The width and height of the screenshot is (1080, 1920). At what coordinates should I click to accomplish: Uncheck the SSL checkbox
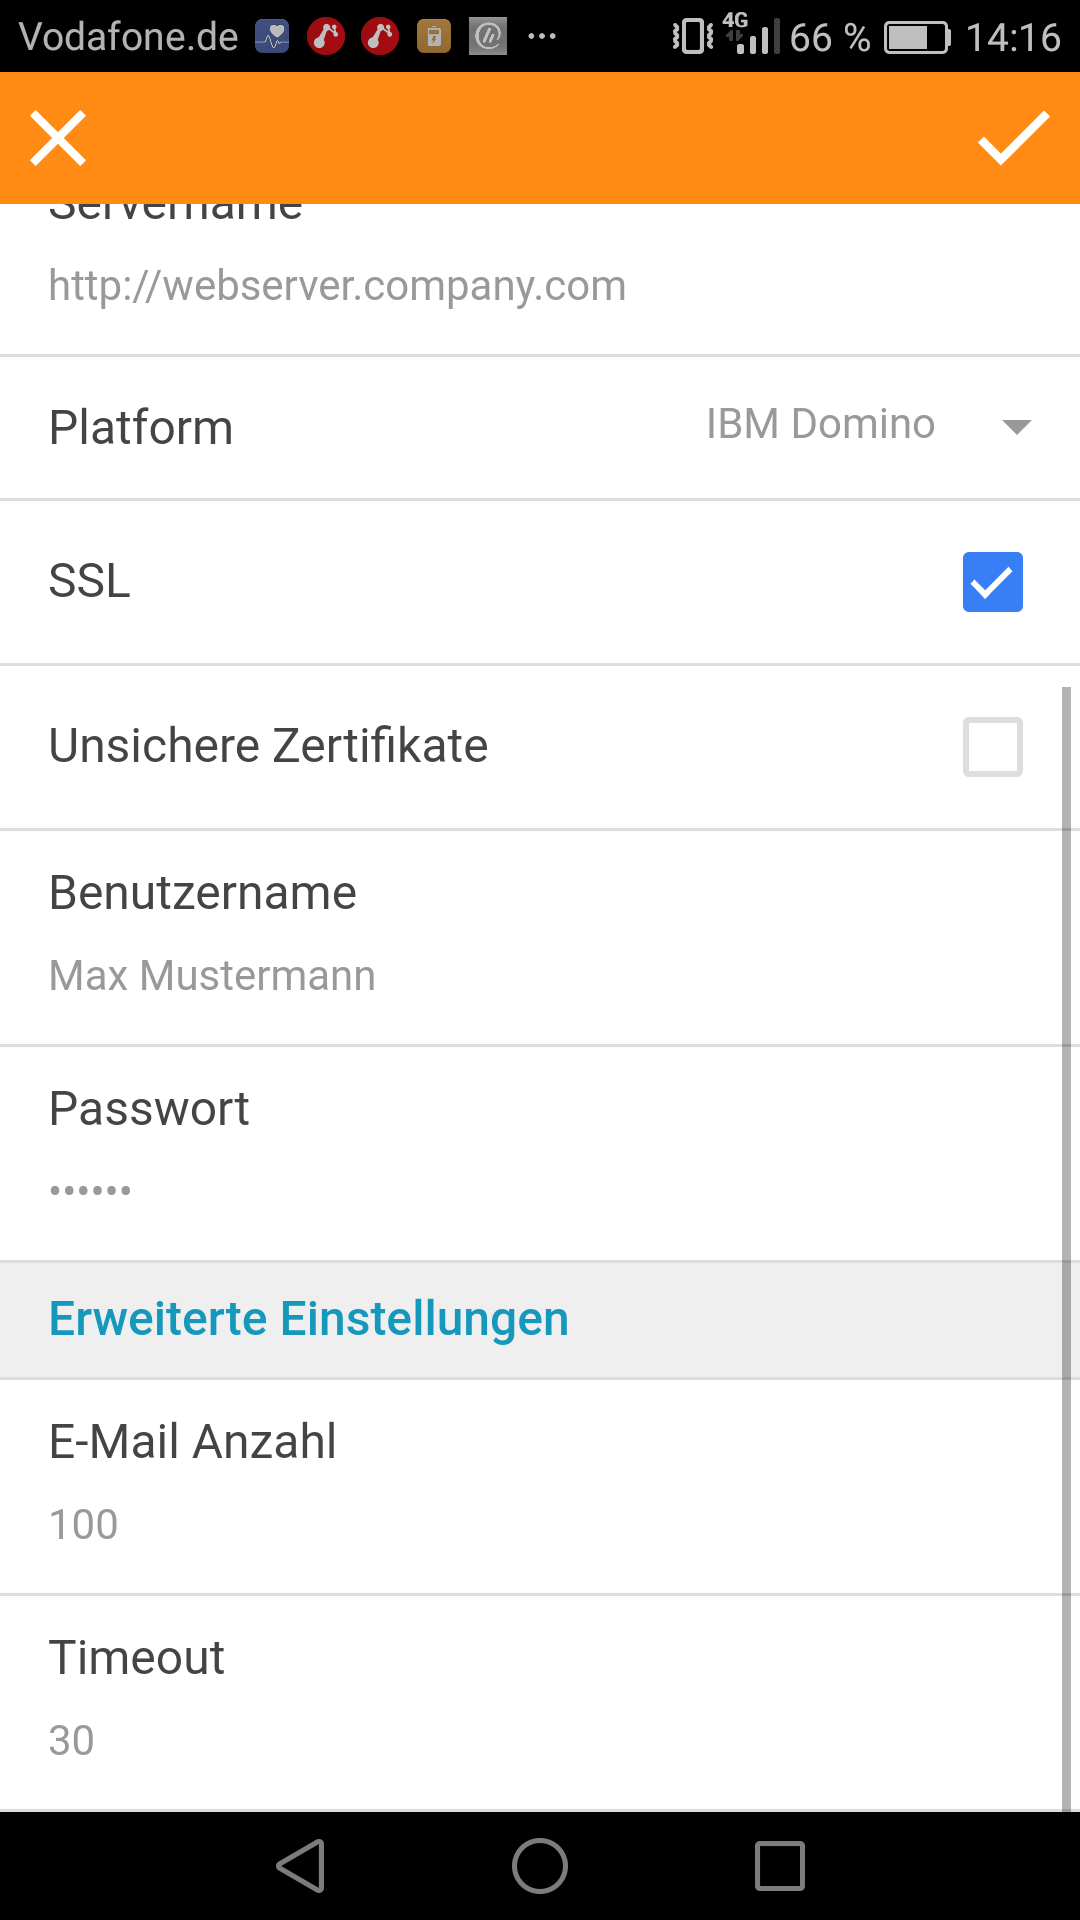(x=992, y=582)
